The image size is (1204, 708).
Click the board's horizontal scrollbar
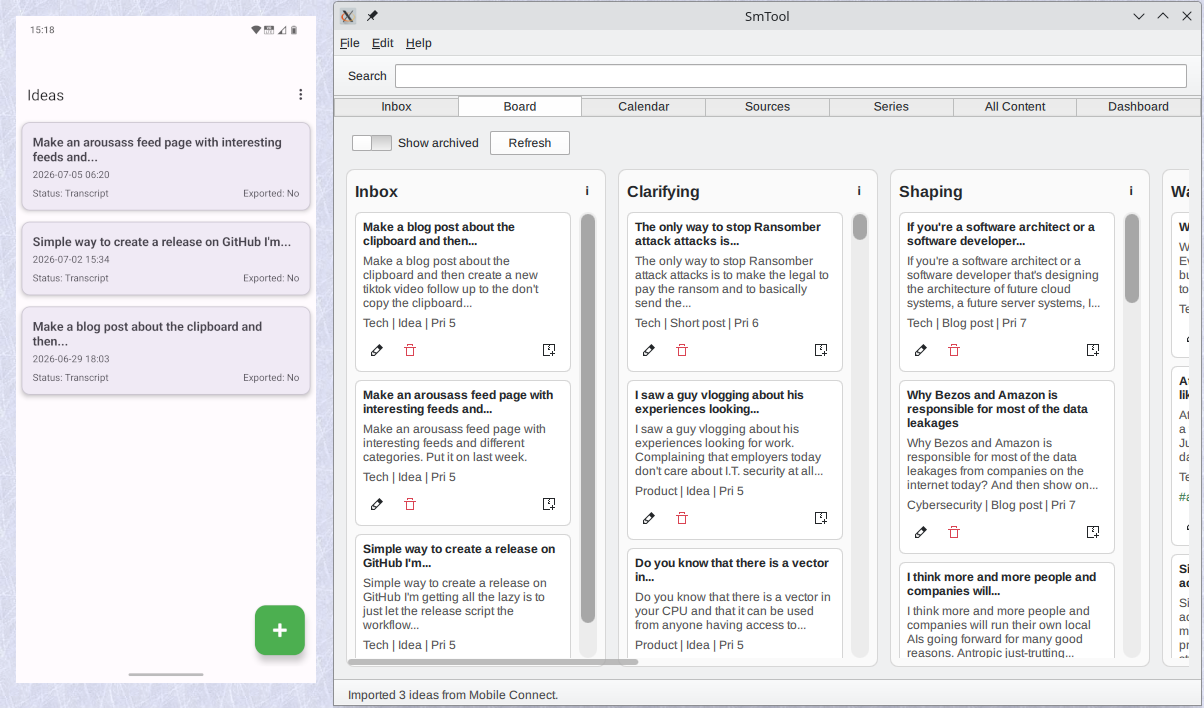click(x=493, y=662)
